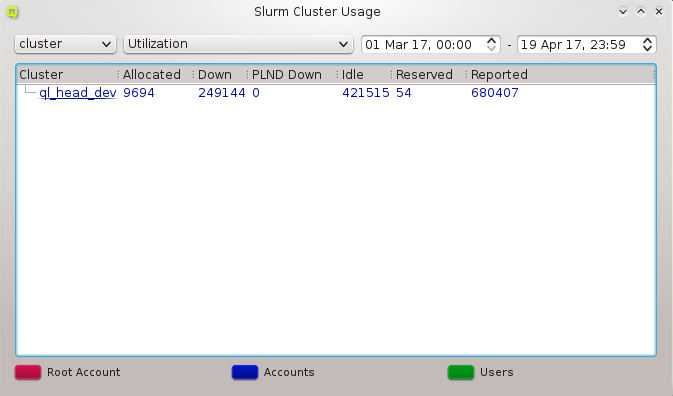The height and width of the screenshot is (396, 673).
Task: Close the Slurm Cluster Usage window
Action: point(659,12)
